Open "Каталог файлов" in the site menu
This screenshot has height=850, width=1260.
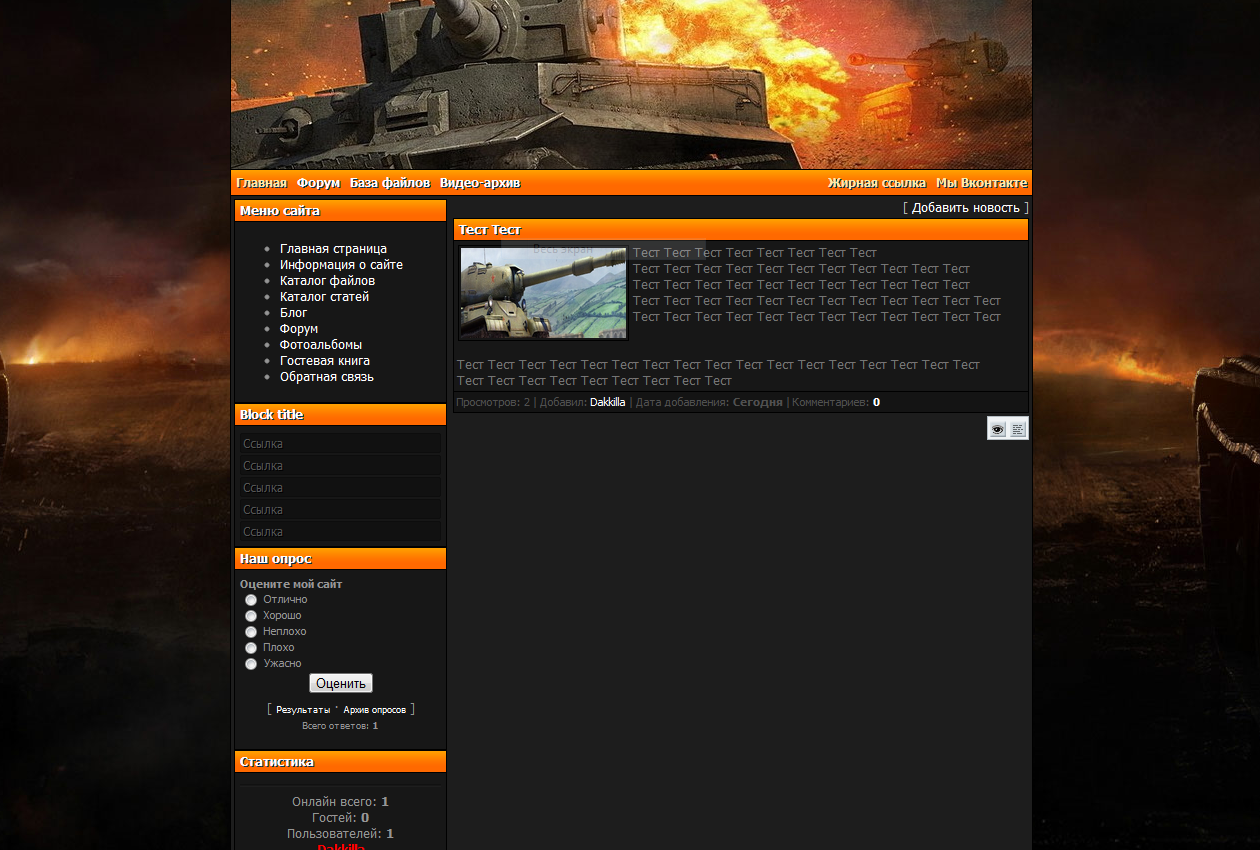coord(327,281)
